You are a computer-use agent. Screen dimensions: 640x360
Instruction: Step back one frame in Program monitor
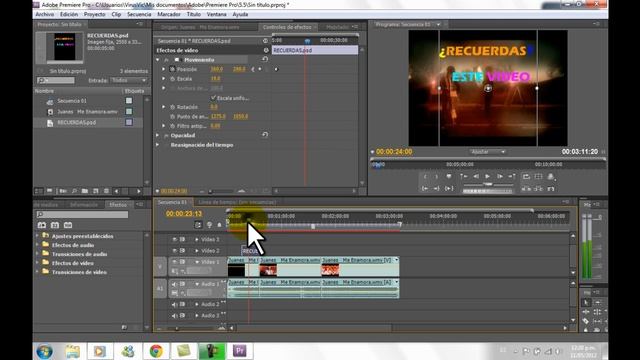(x=476, y=176)
